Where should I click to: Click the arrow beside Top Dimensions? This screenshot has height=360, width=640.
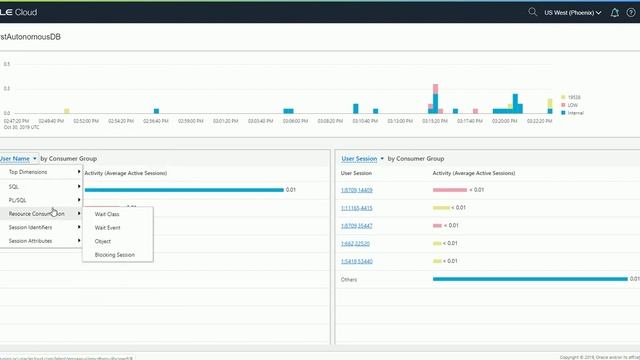tap(79, 172)
